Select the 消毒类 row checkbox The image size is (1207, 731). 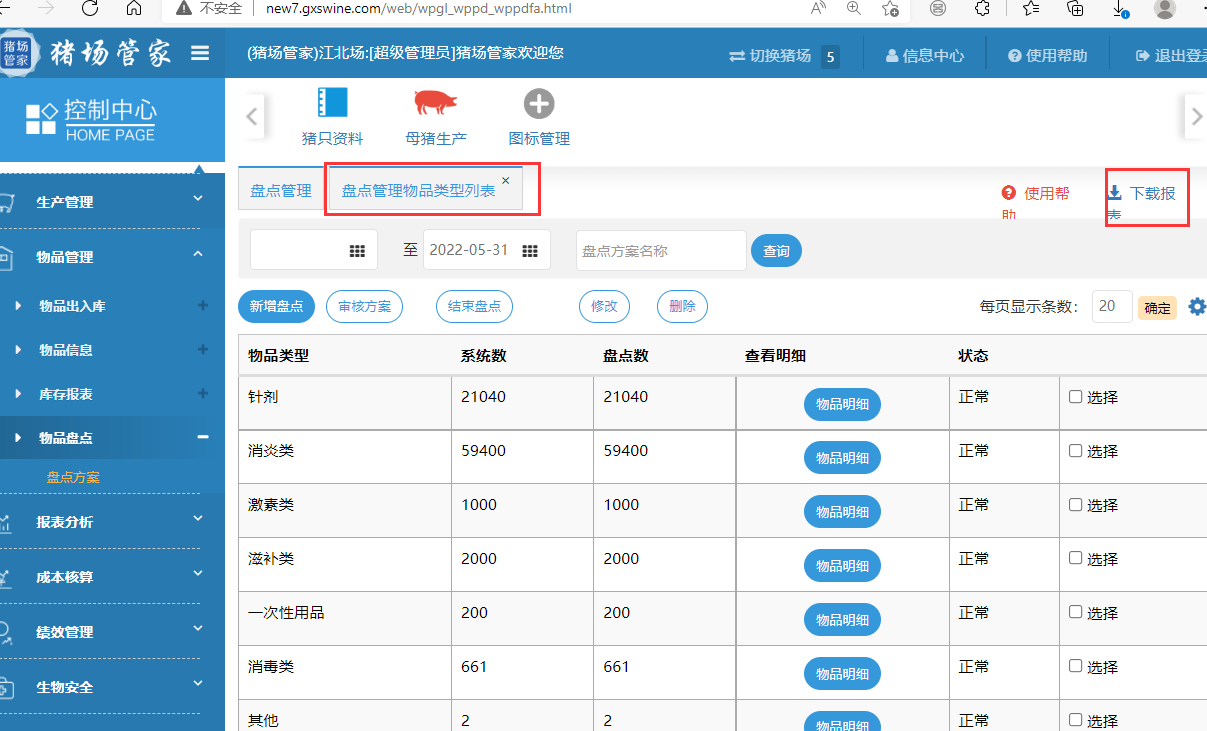[1076, 667]
